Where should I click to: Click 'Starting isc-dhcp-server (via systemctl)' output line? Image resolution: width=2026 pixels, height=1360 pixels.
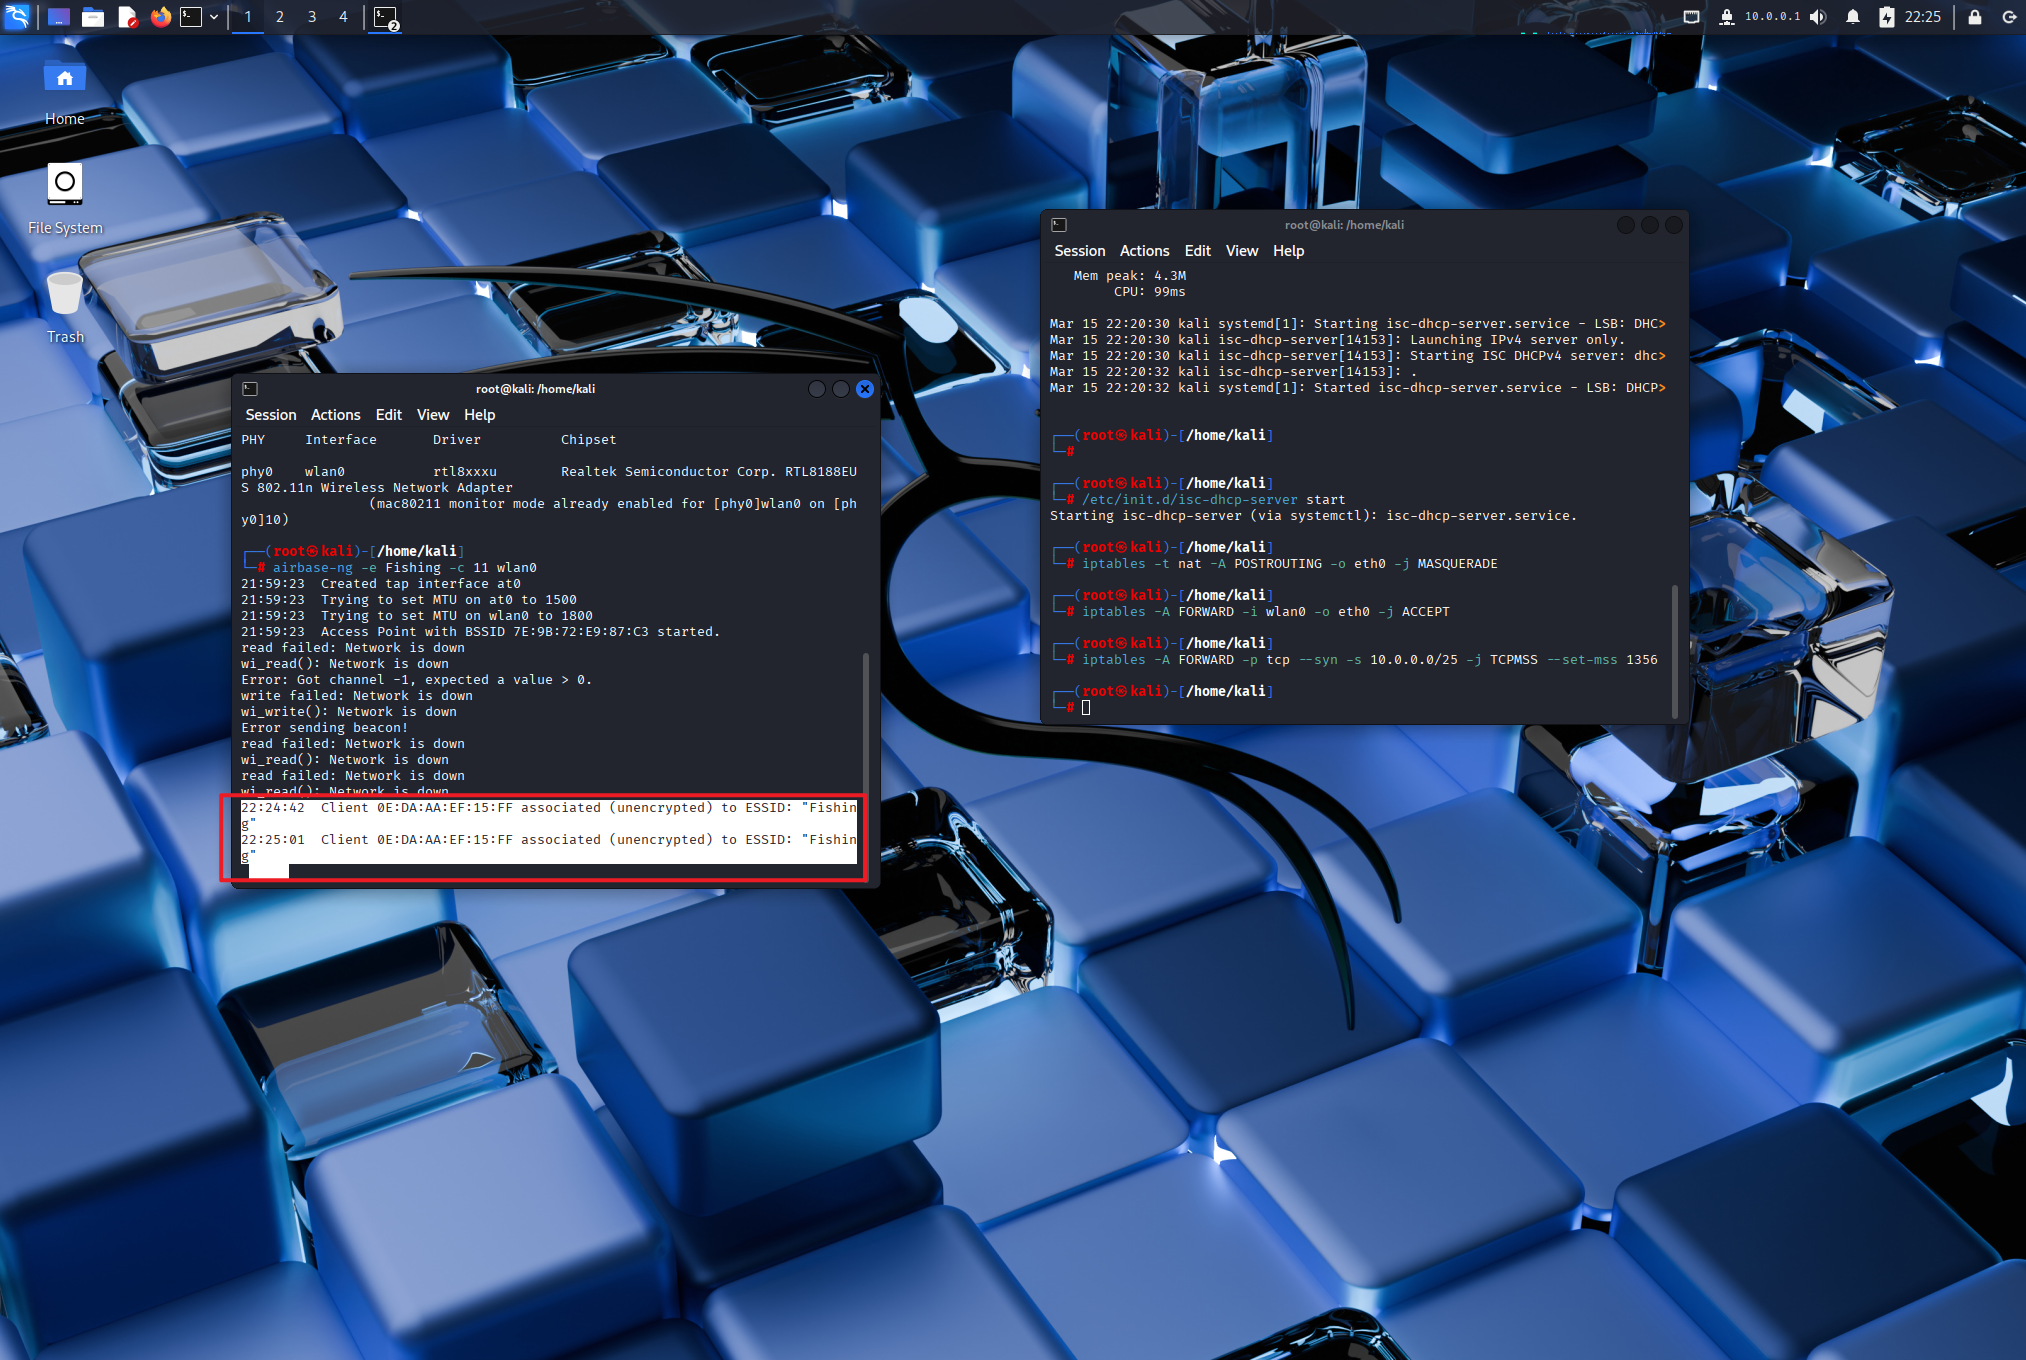coord(1313,516)
